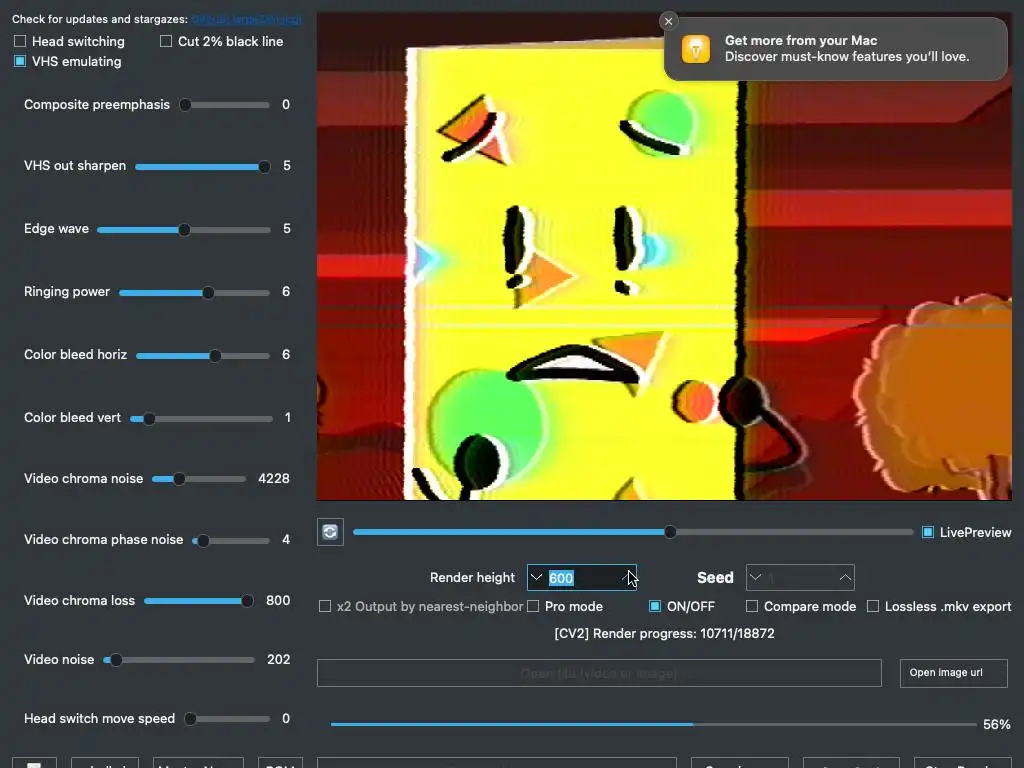Screen dimensions: 1024x768
Task: Click the refresh frame icon below the preview
Action: (x=330, y=532)
